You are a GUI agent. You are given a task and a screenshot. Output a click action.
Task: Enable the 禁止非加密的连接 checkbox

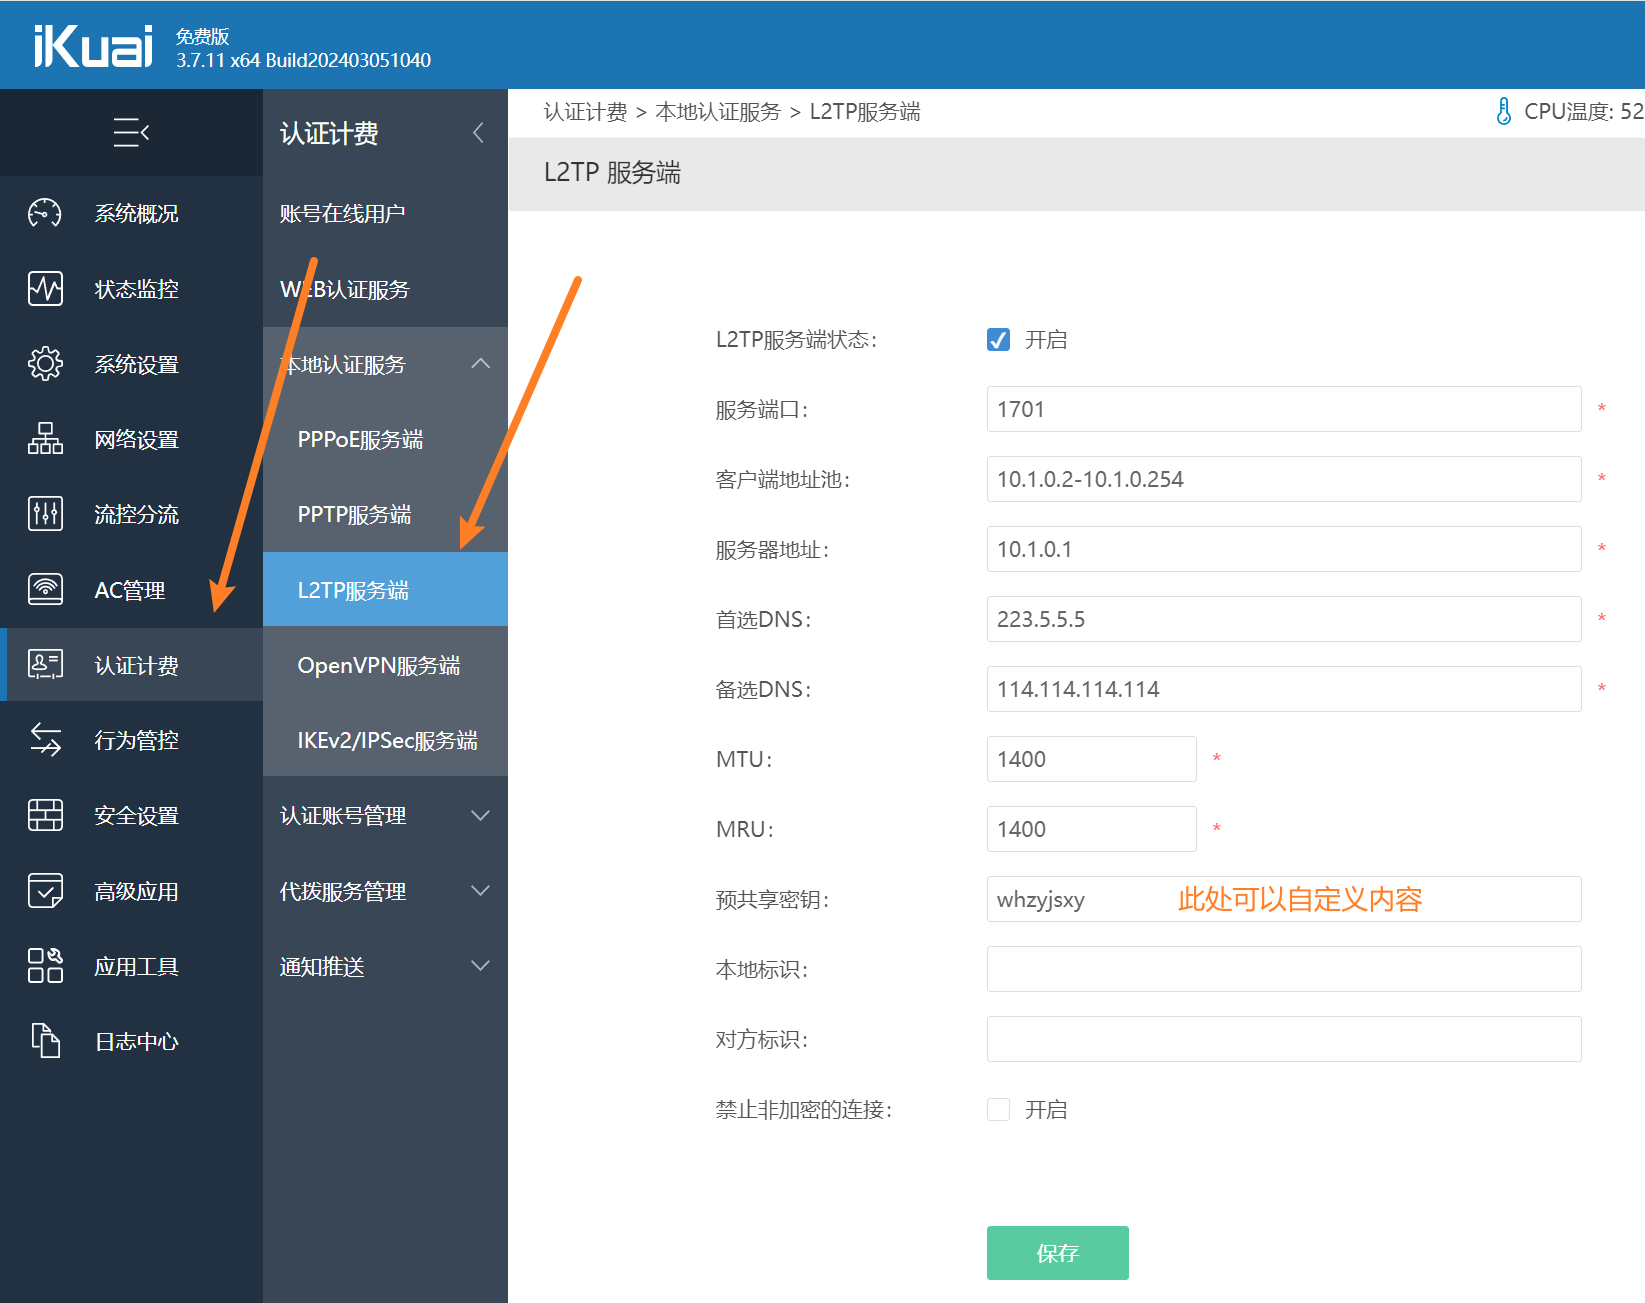click(998, 1110)
